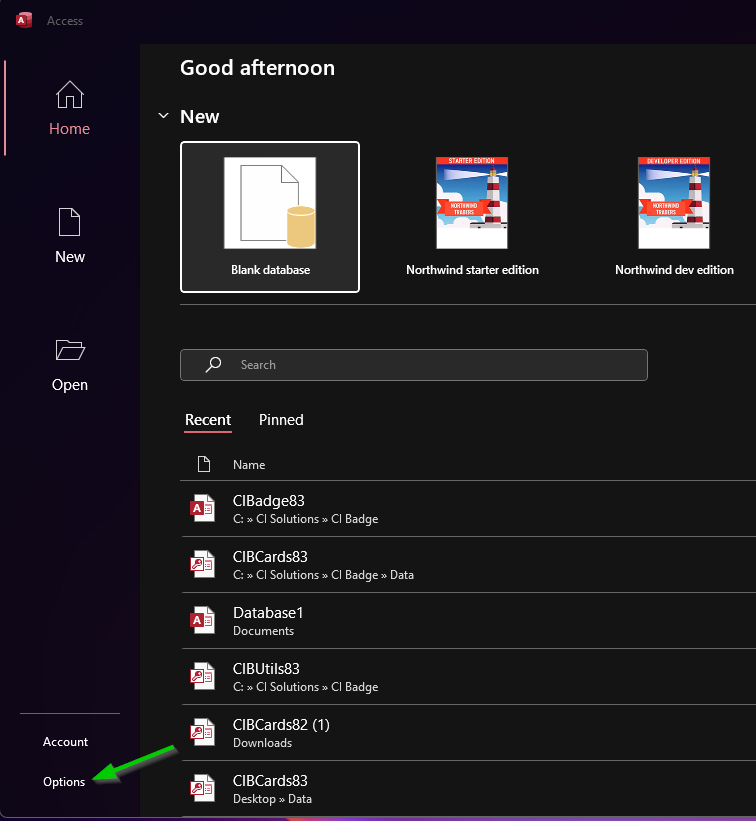Click the magnifier search icon

213,364
